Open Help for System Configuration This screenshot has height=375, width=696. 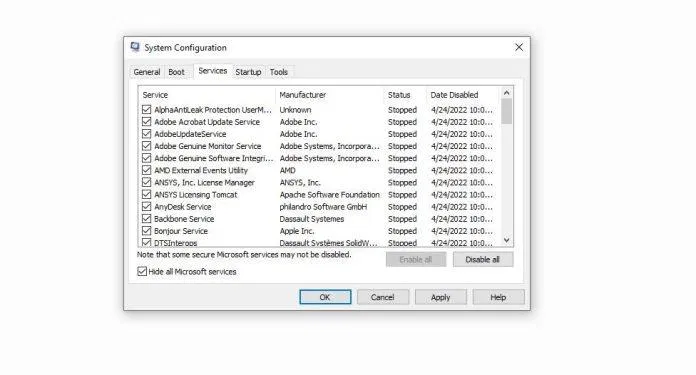click(x=498, y=297)
